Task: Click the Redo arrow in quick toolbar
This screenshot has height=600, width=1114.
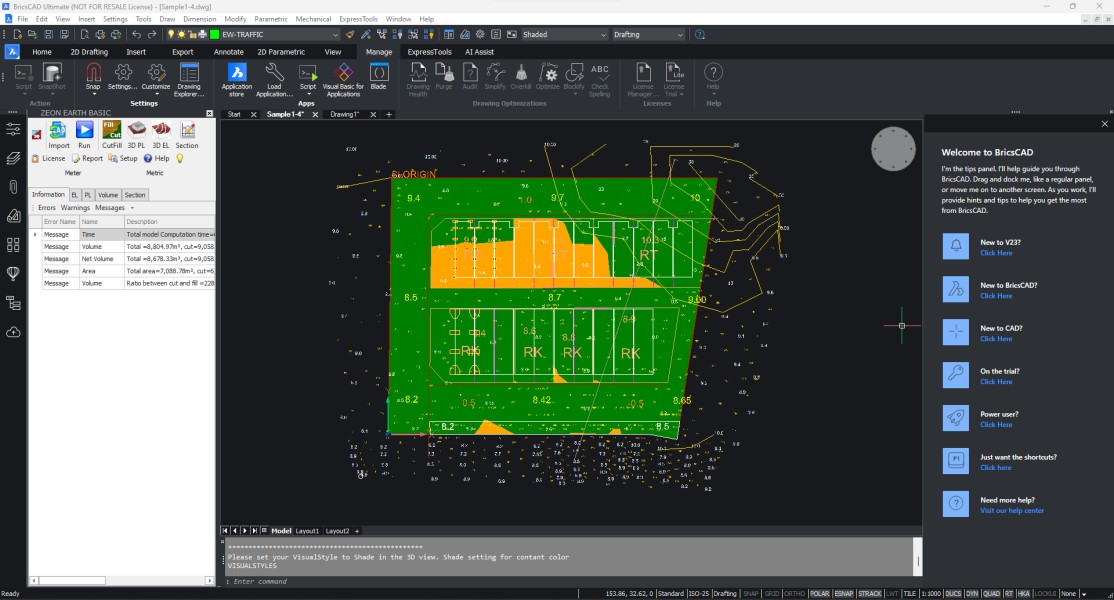Action: 152,34
